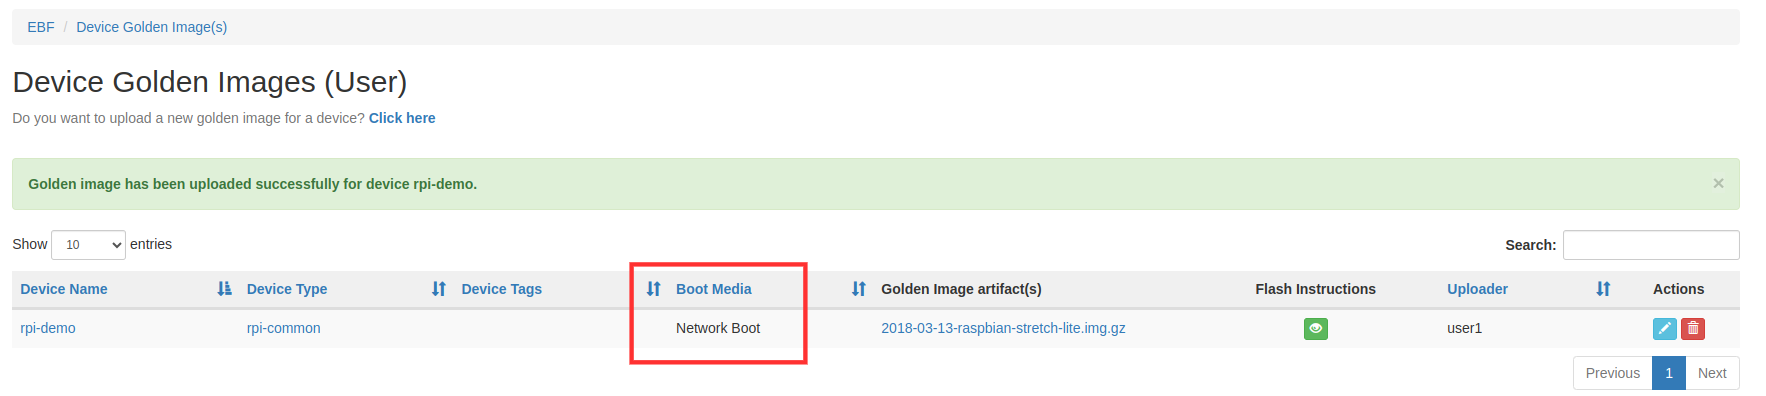This screenshot has height=396, width=1766.
Task: Open the raspbian-stretch-lite.img.gz artifact link
Action: tap(1003, 328)
